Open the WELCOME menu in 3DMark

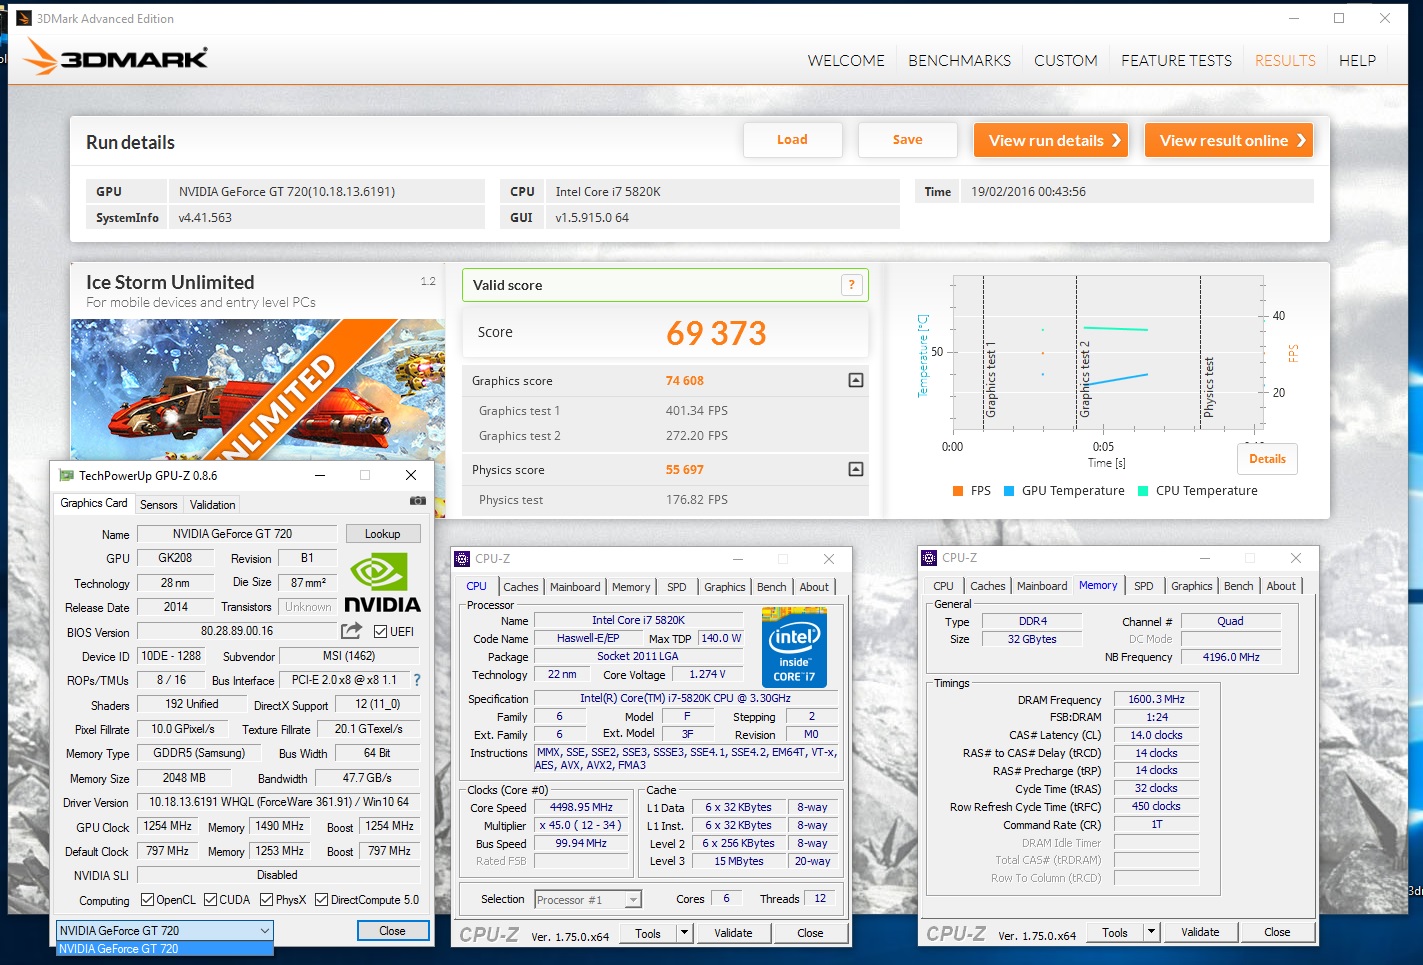point(846,61)
